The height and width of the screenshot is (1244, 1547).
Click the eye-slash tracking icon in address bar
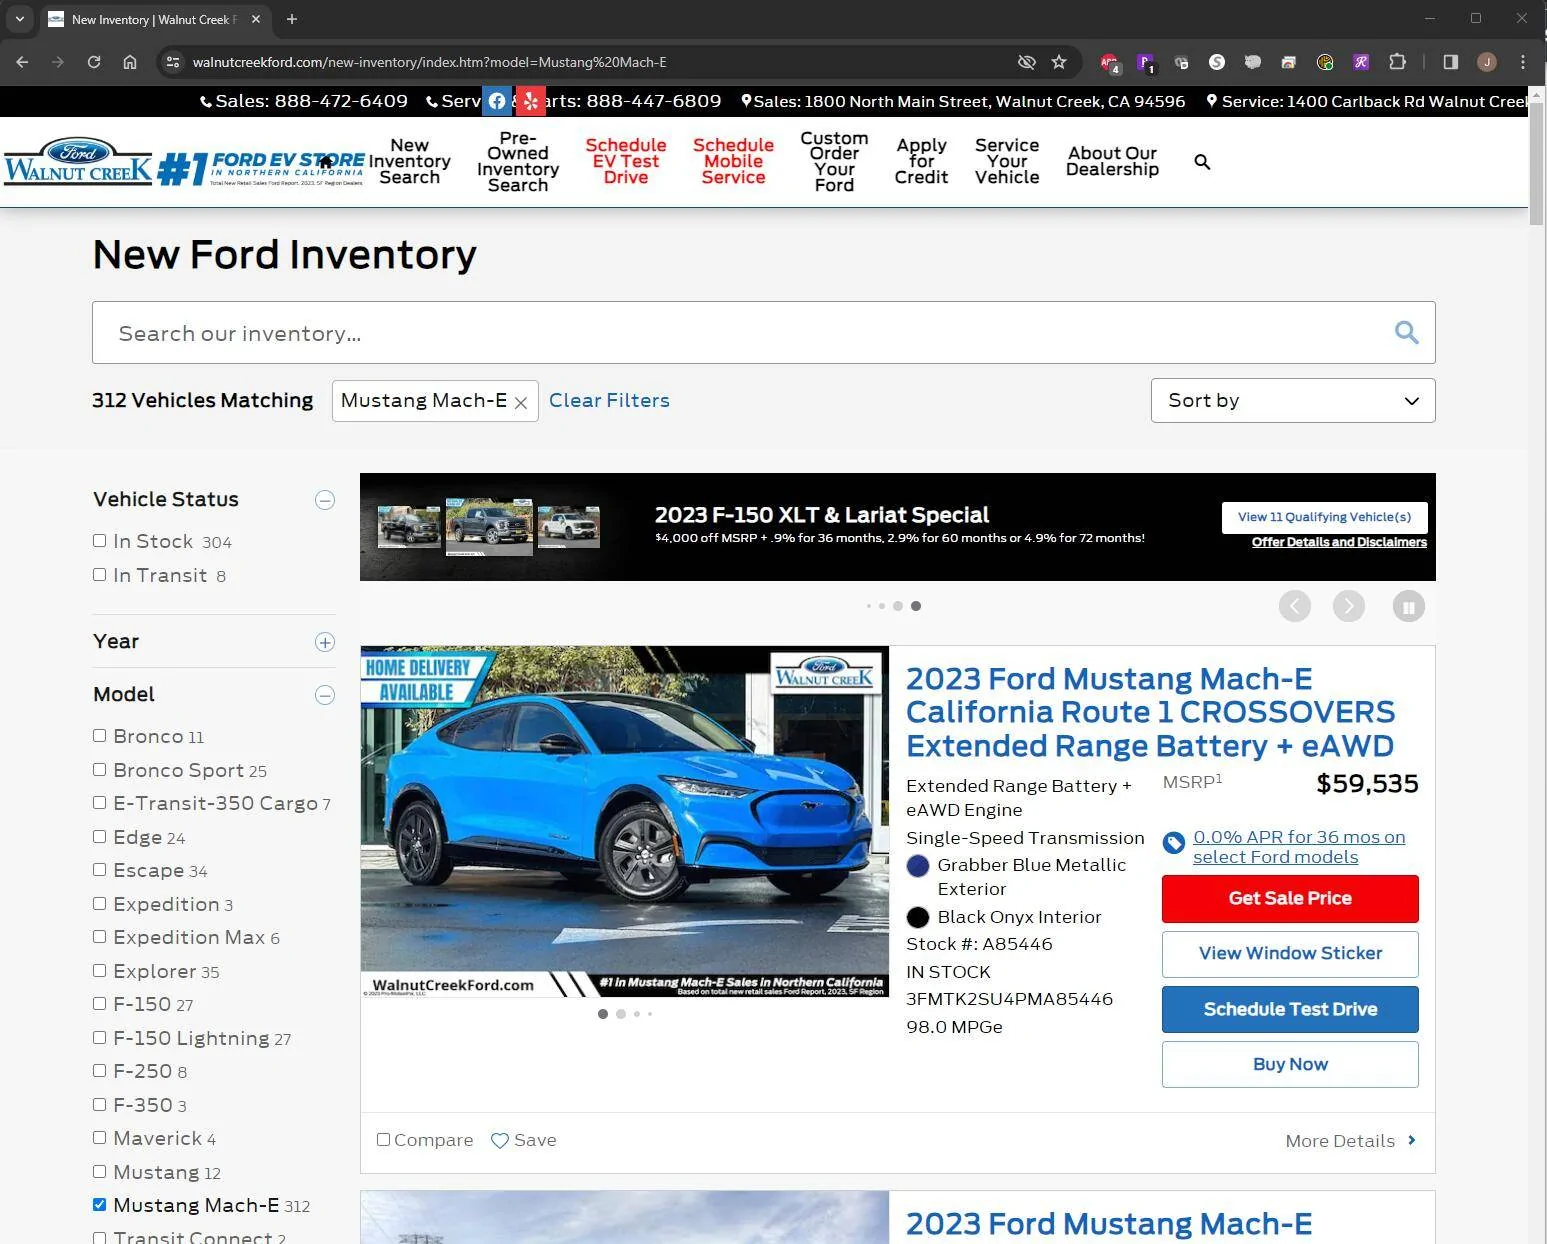point(1026,62)
